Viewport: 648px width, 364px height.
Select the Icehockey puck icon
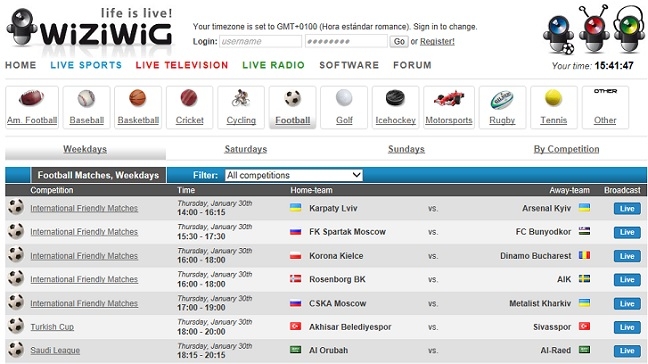(x=395, y=98)
